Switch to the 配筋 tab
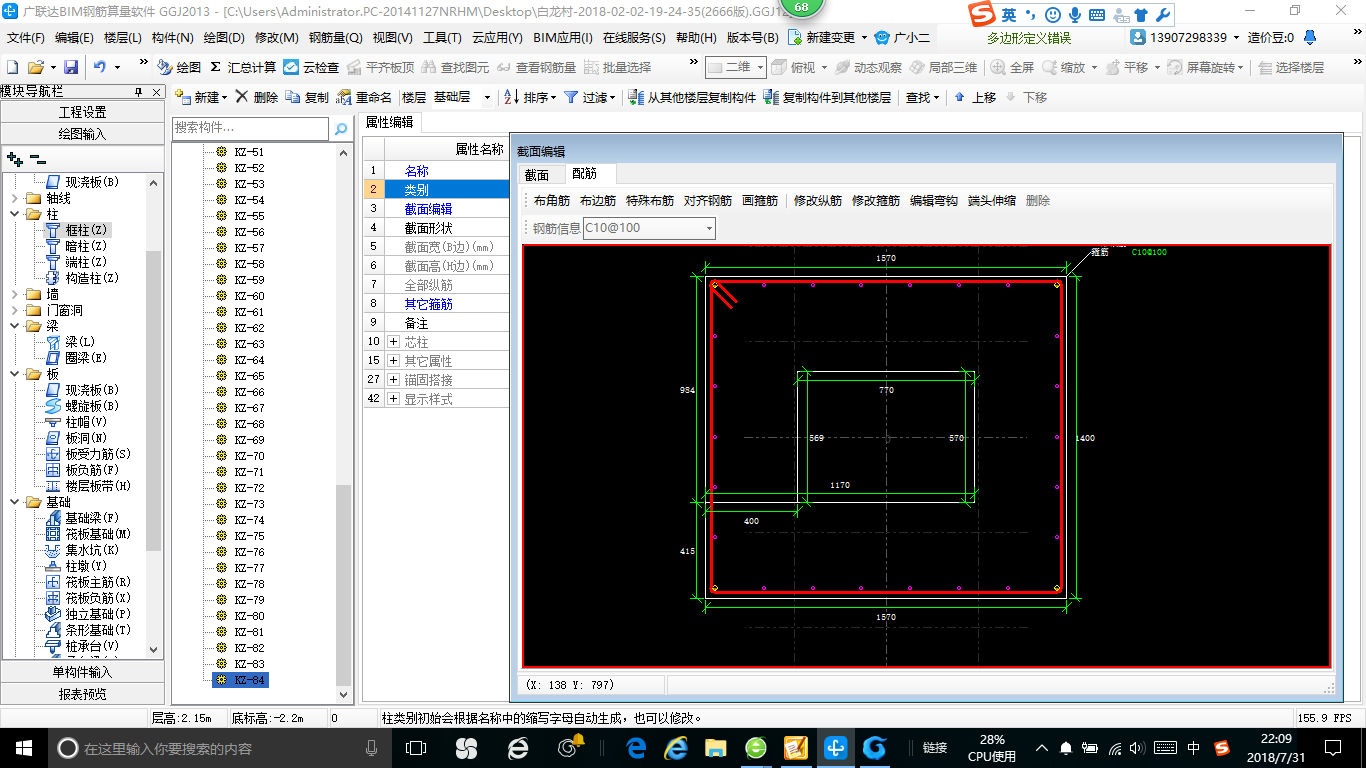This screenshot has width=1366, height=768. (585, 174)
